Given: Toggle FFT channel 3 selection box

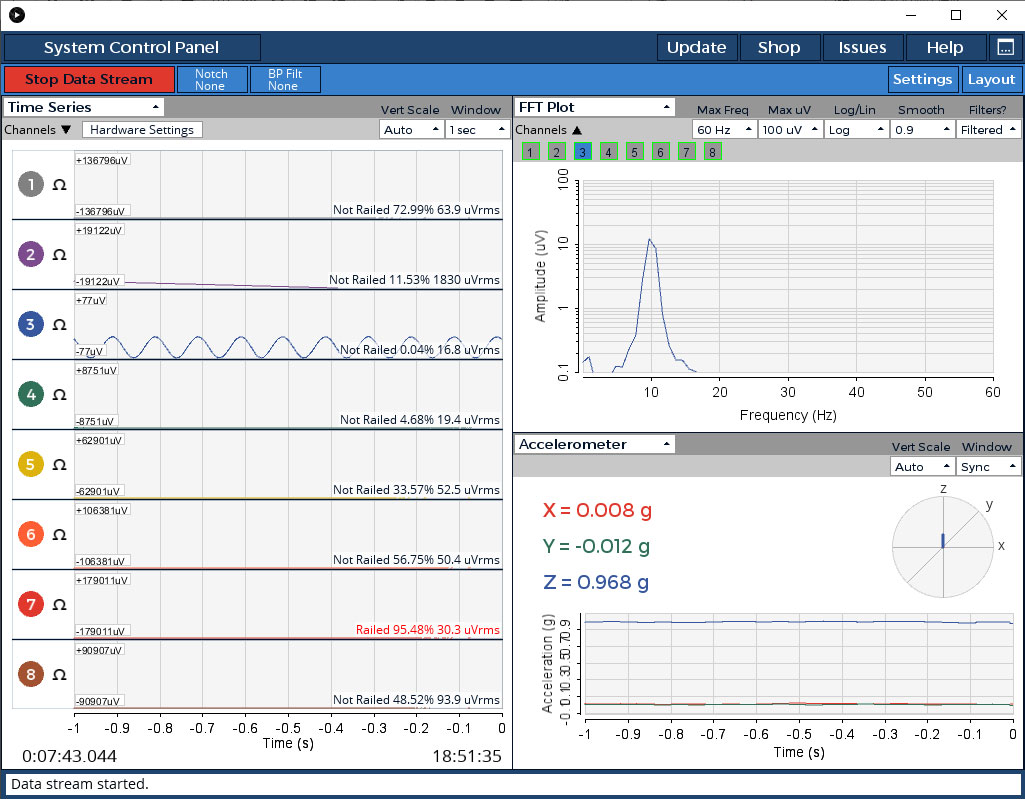Looking at the screenshot, I should (x=582, y=152).
